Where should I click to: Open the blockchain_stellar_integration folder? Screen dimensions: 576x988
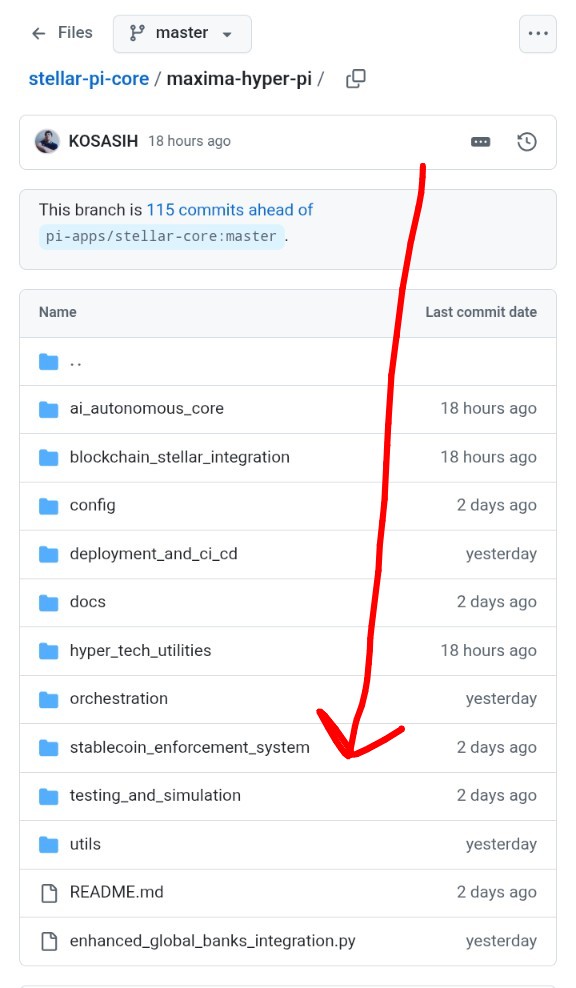pyautogui.click(x=180, y=457)
